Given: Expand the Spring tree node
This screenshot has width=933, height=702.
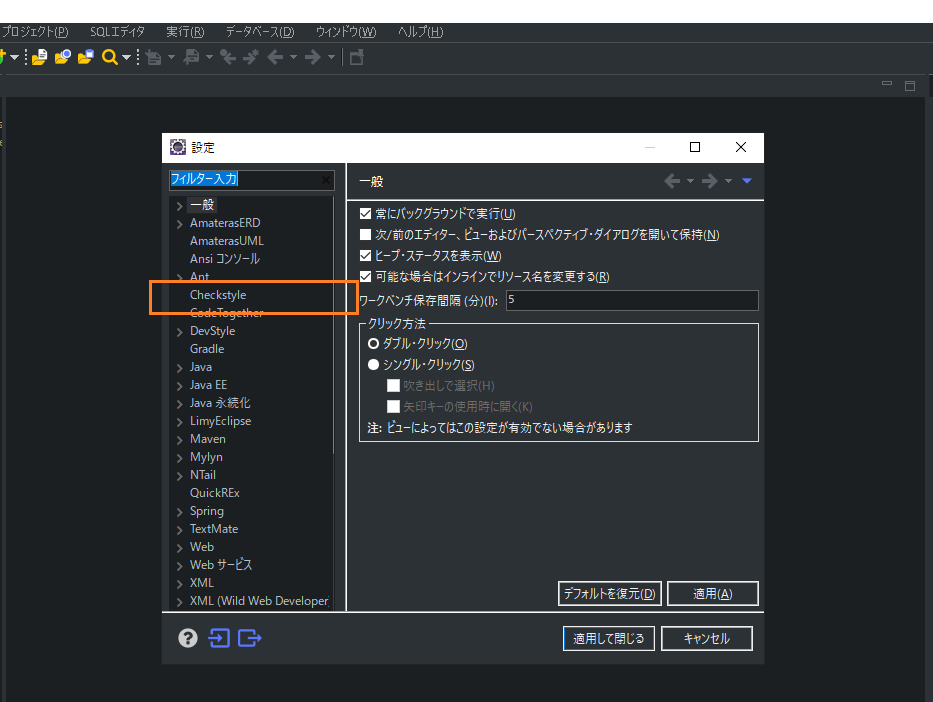Looking at the screenshot, I should point(180,512).
